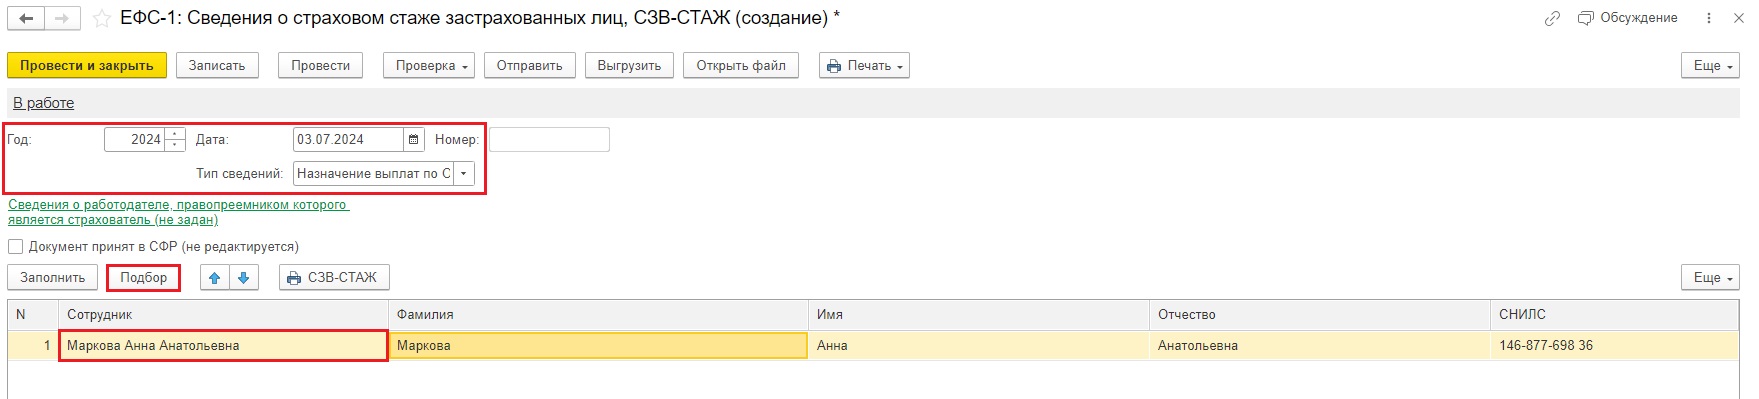1759x399 pixels.
Task: Open the top Еще menu
Action: tap(1710, 66)
